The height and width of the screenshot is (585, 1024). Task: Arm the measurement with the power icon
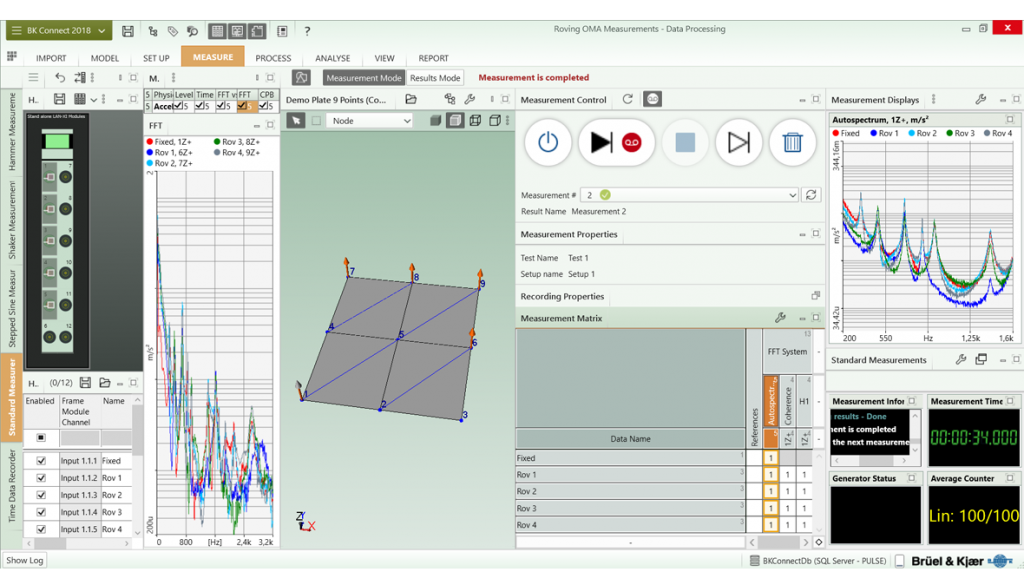click(548, 141)
